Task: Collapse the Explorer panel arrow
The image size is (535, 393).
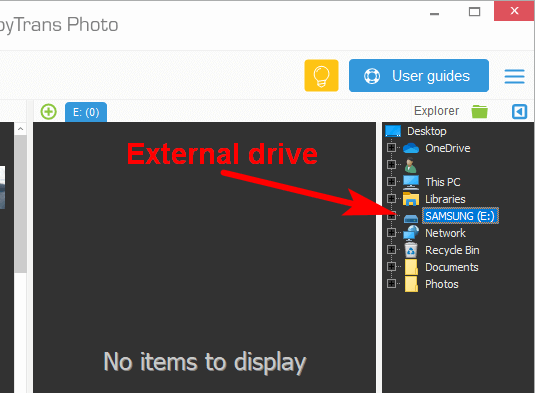Action: coord(519,112)
